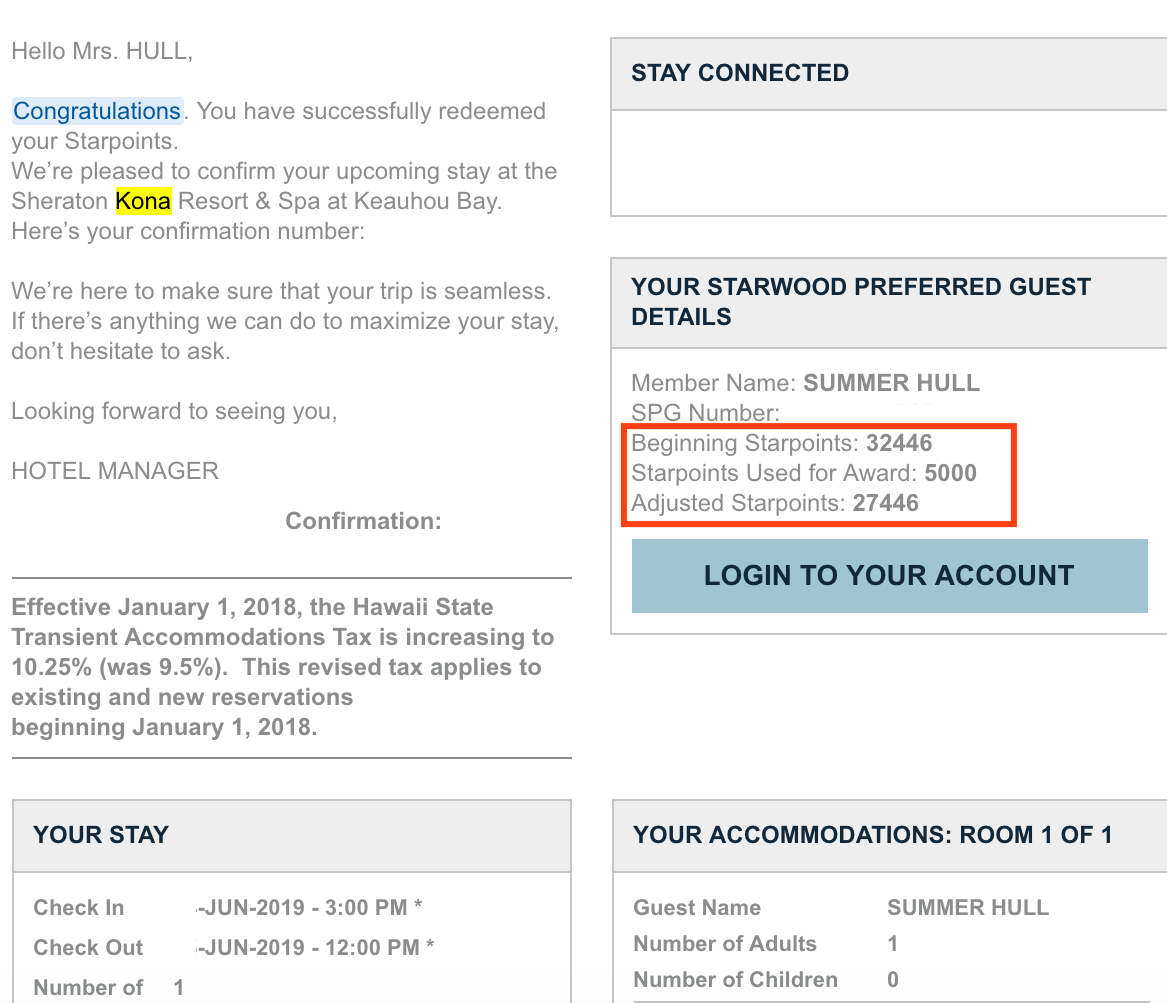Select Beginning Starpoints value 32446
Image resolution: width=1167 pixels, height=1003 pixels.
pos(899,443)
